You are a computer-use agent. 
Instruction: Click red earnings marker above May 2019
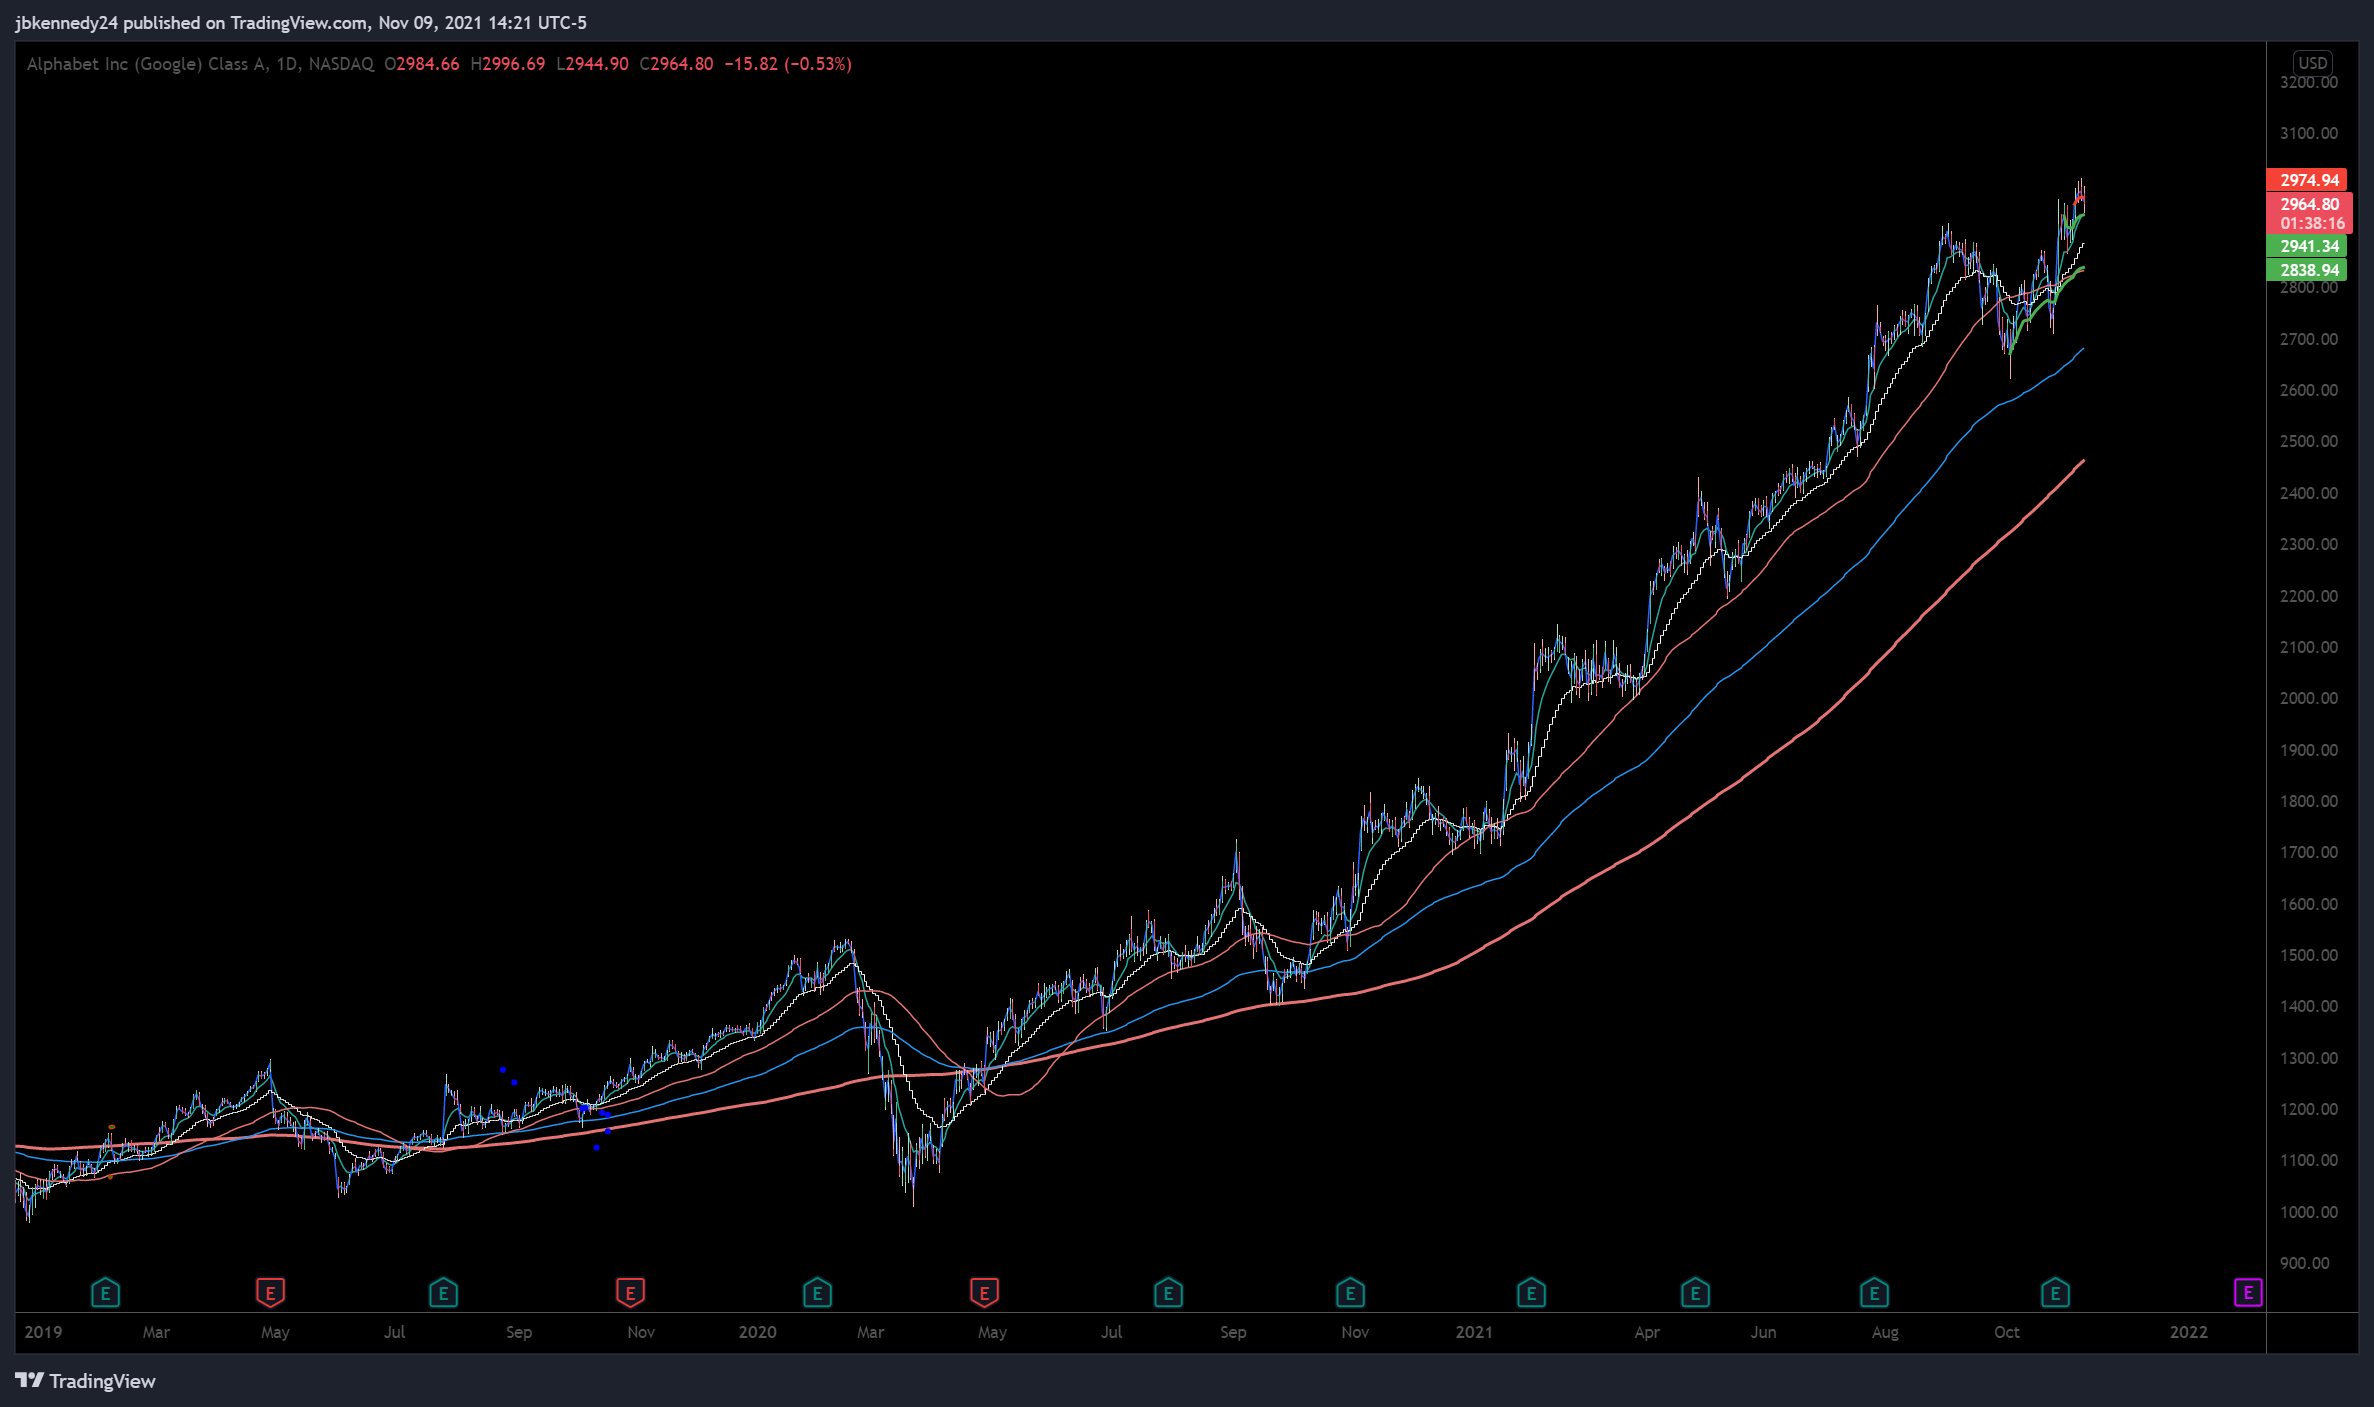[270, 1293]
